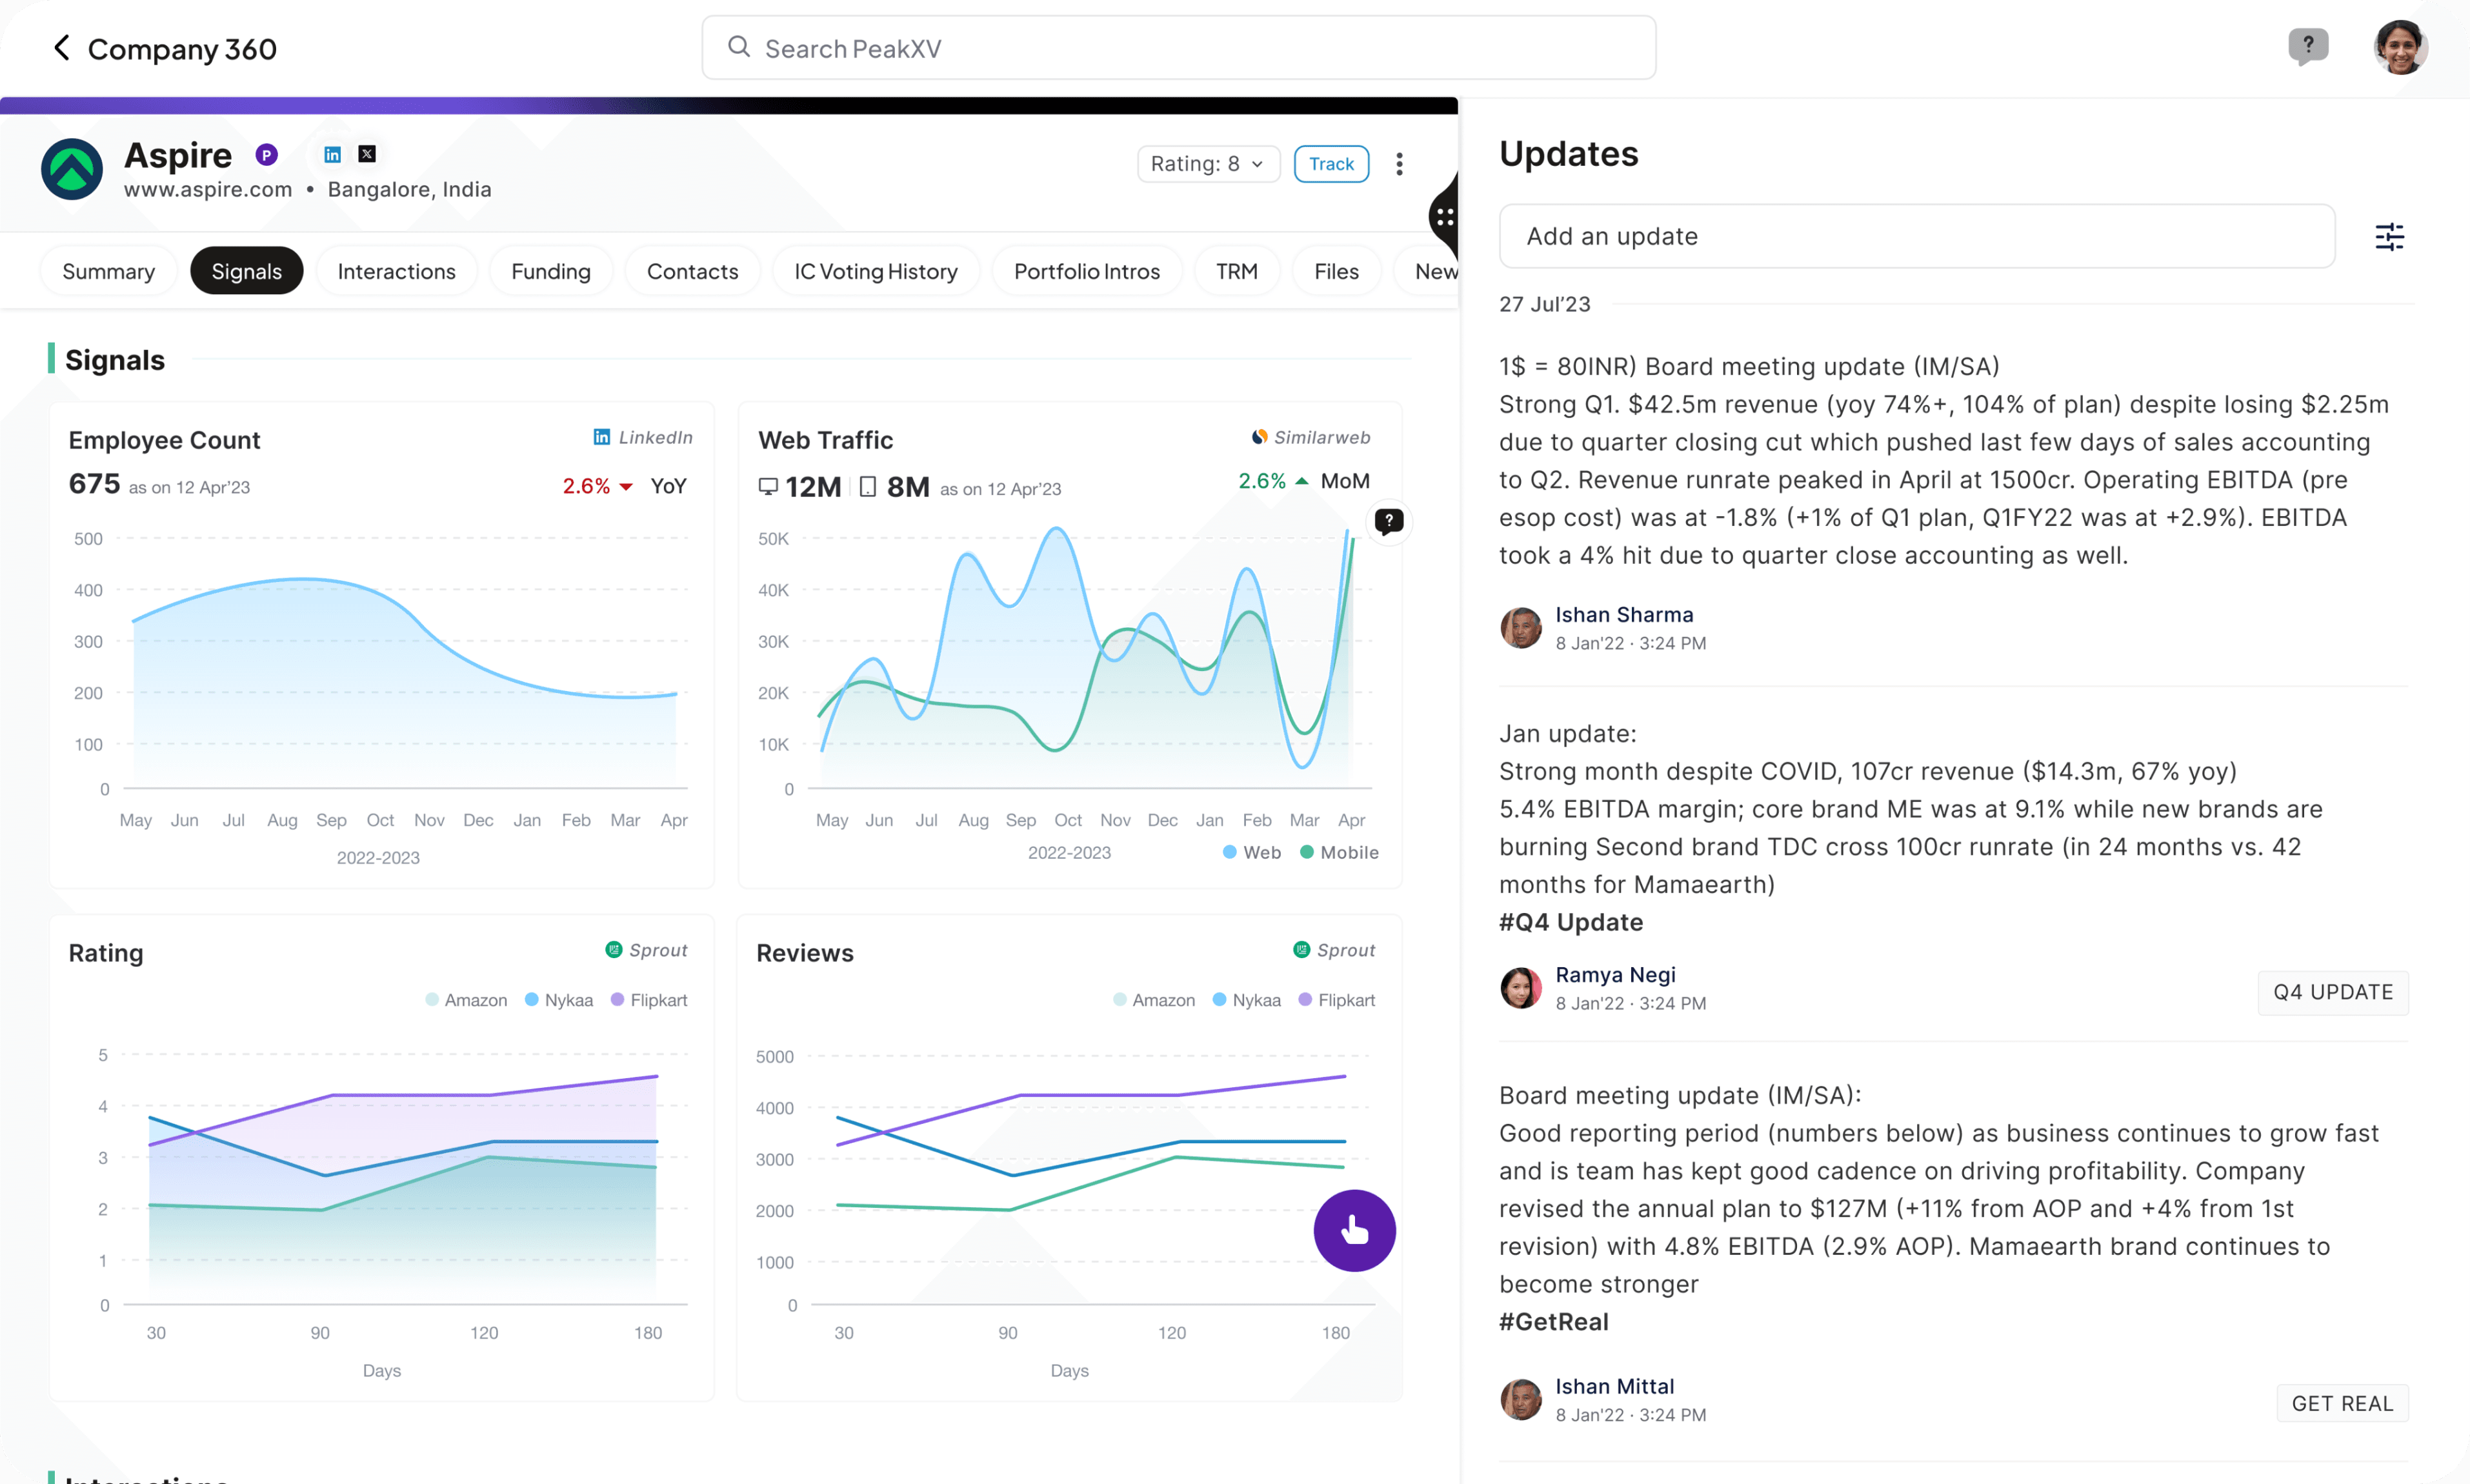Open the Rating: 8 dropdown
2470x1484 pixels.
1208,164
